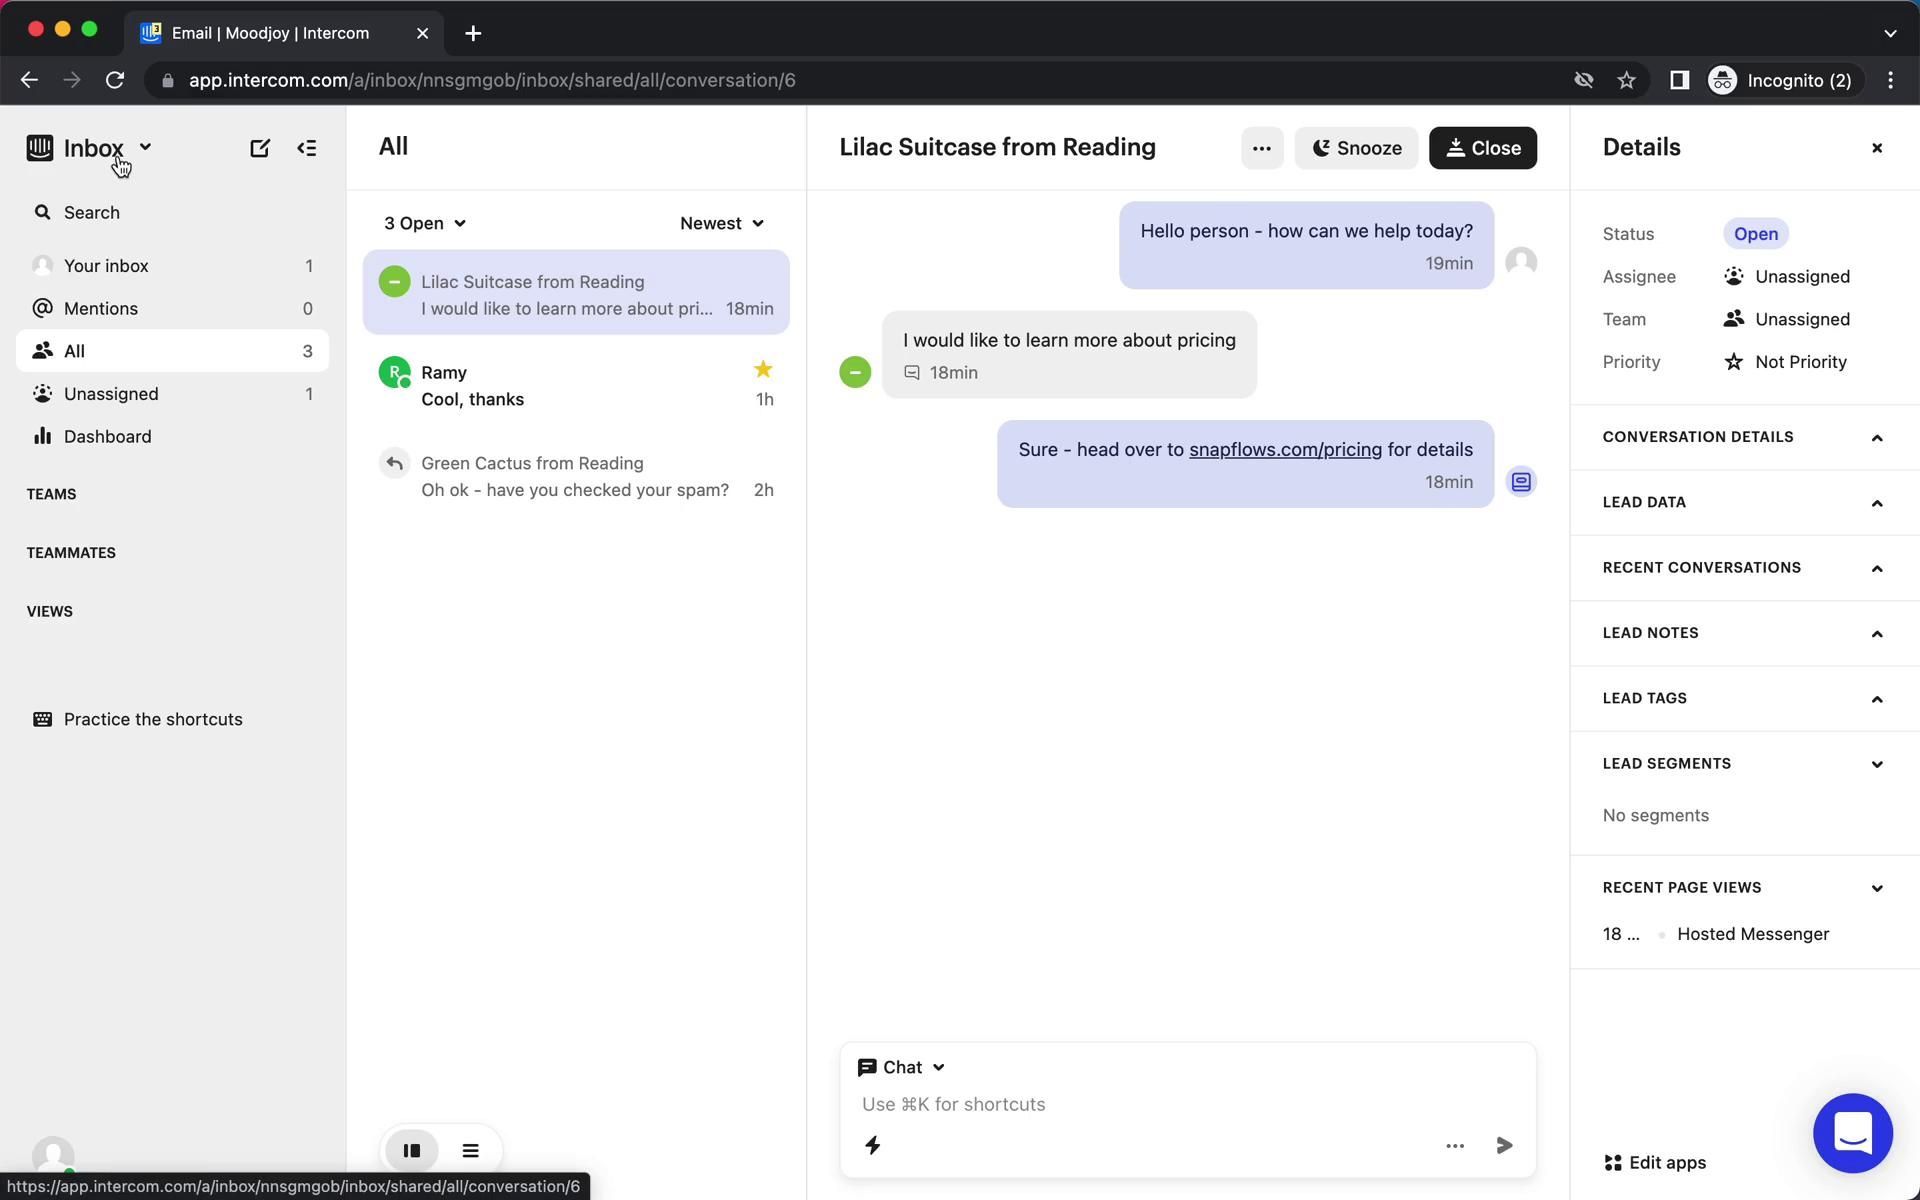Collapse the Lead Segments section
This screenshot has width=1920, height=1200.
1876,764
